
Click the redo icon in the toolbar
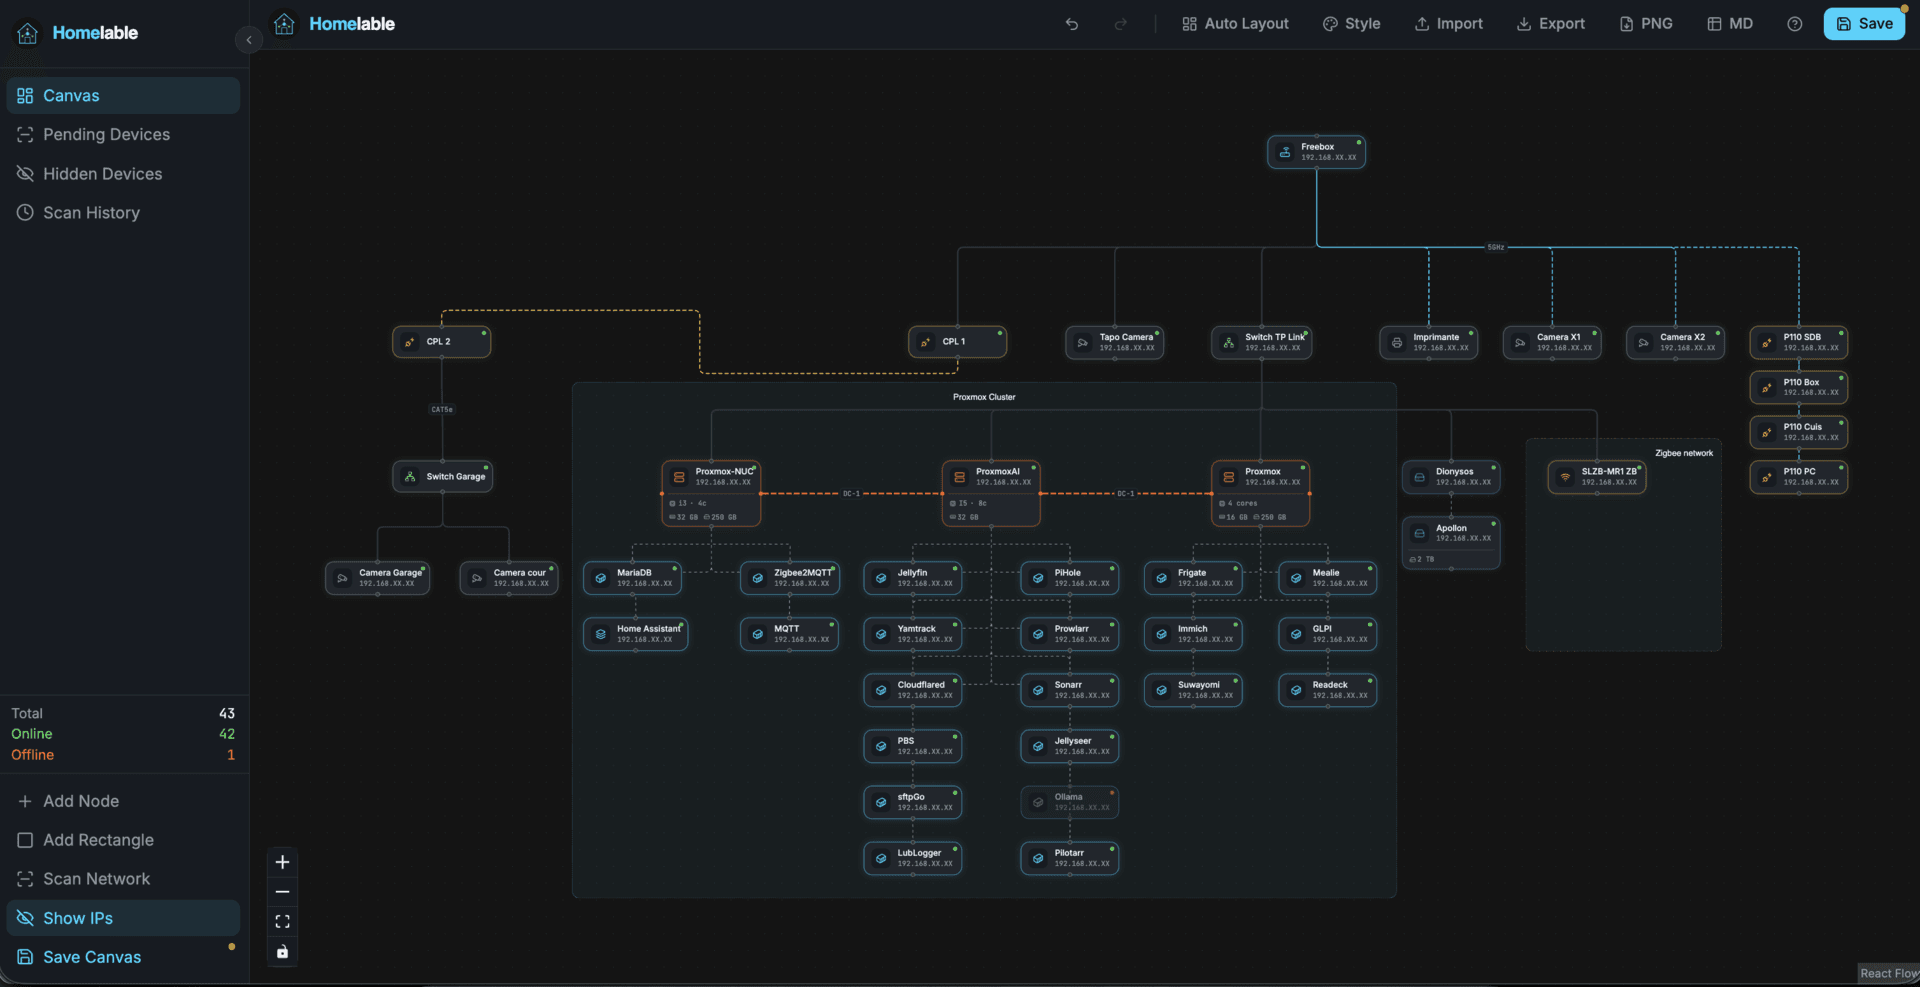[1120, 23]
